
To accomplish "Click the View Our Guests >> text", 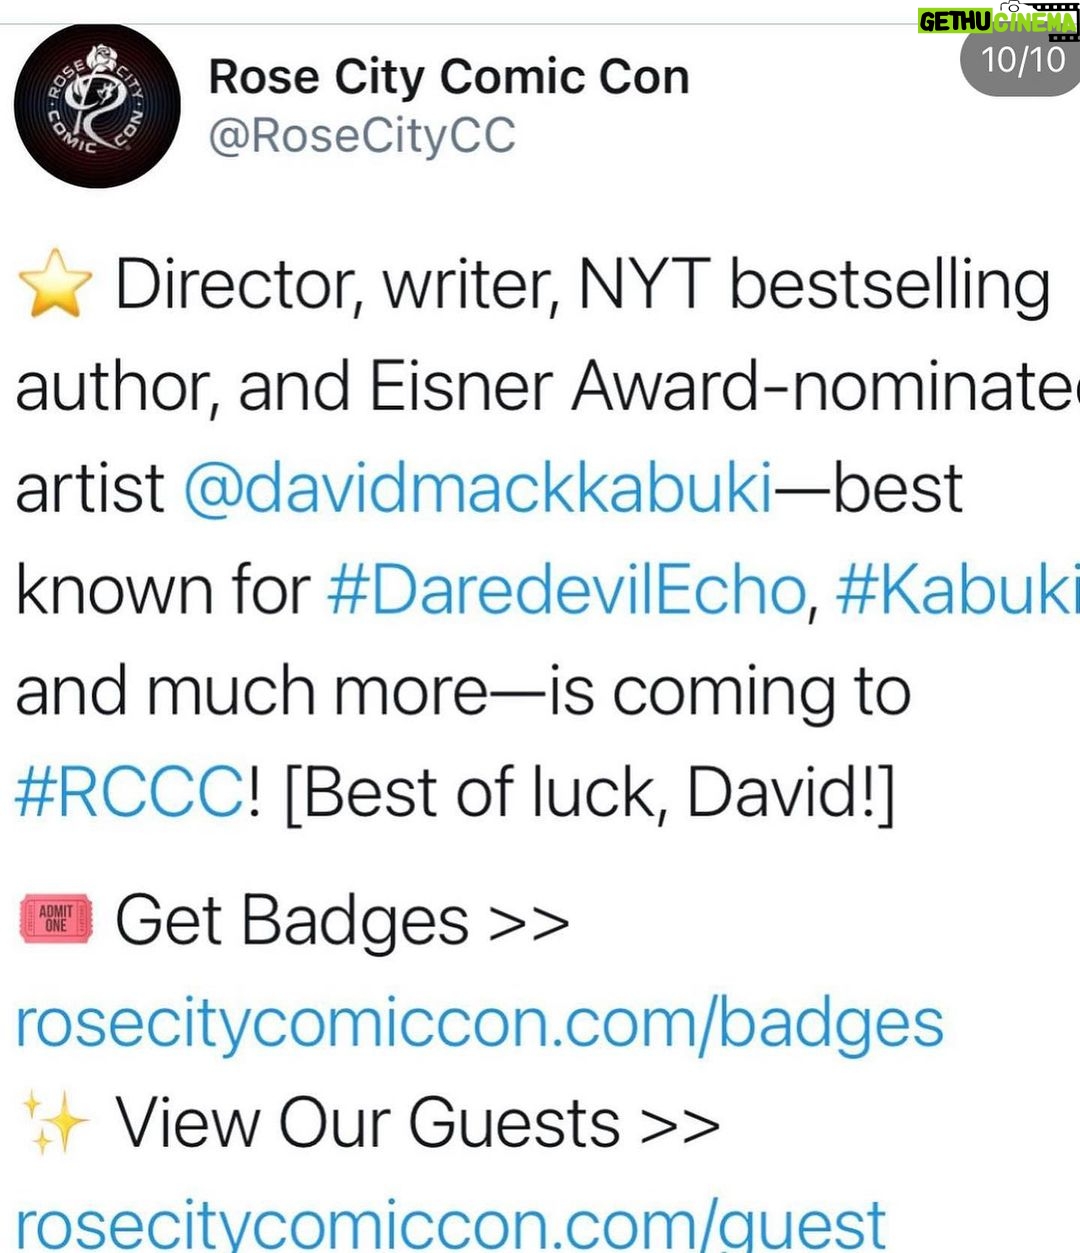I will 418,1122.
